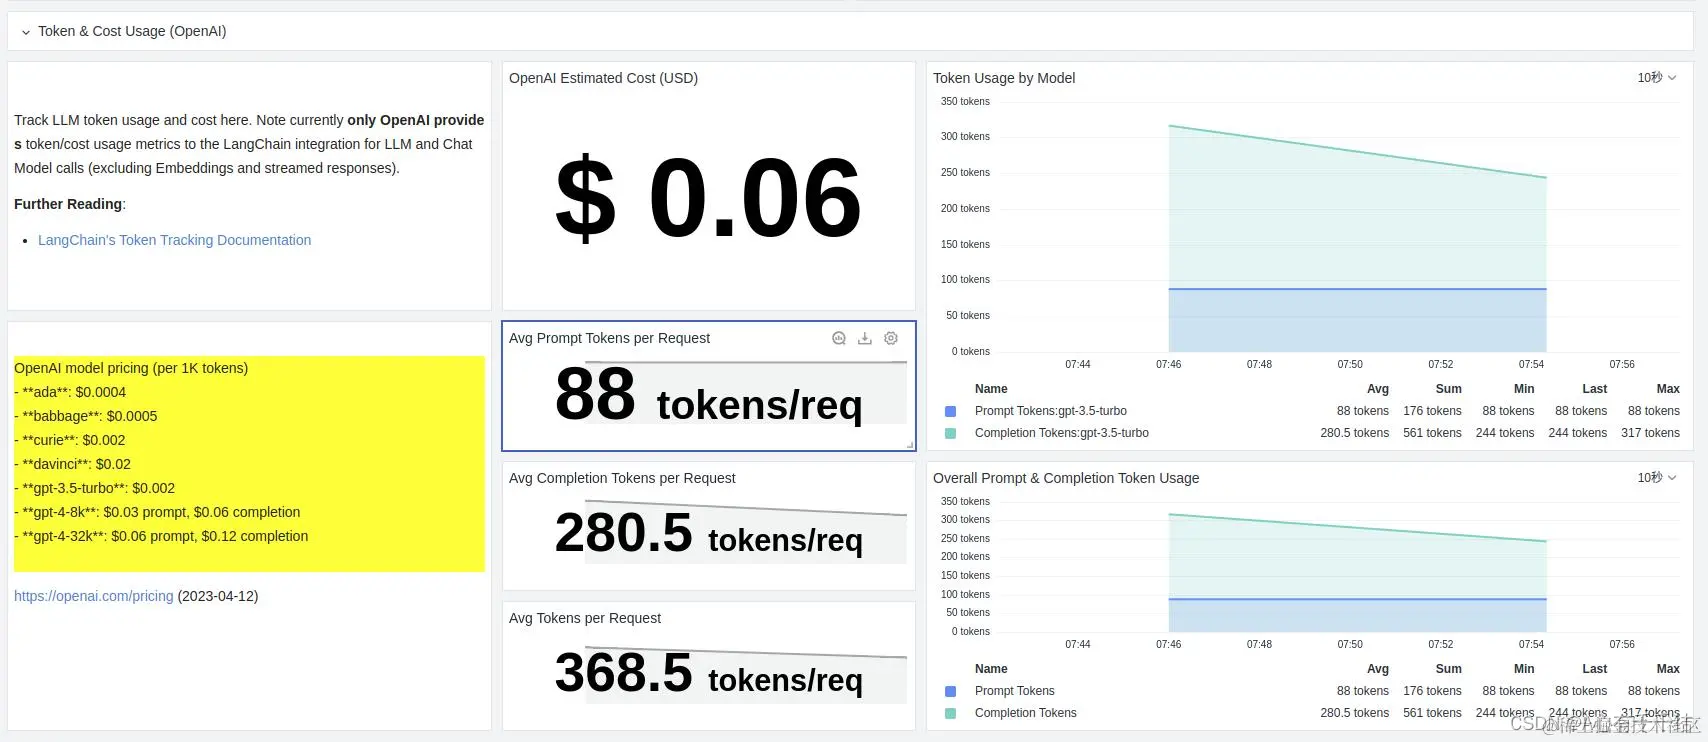This screenshot has width=1708, height=742.
Task: Sort by Min column in Overall Token Usage legend
Action: [1524, 669]
